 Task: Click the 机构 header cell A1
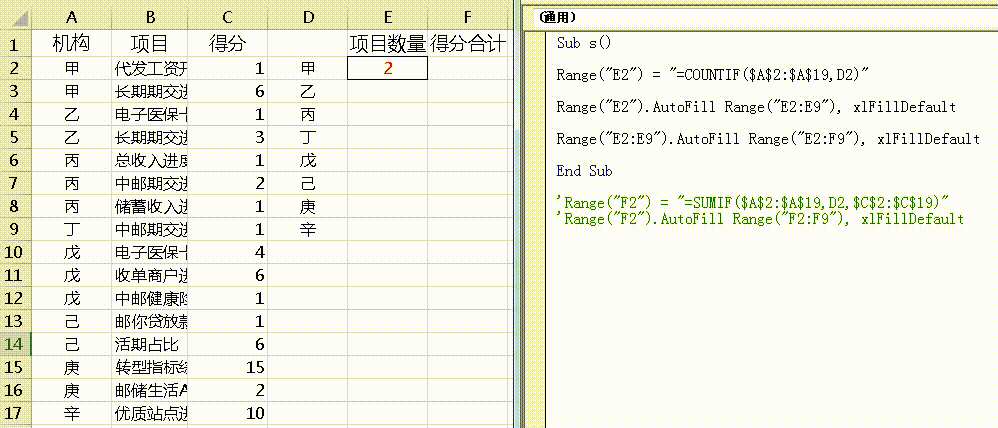tap(71, 45)
